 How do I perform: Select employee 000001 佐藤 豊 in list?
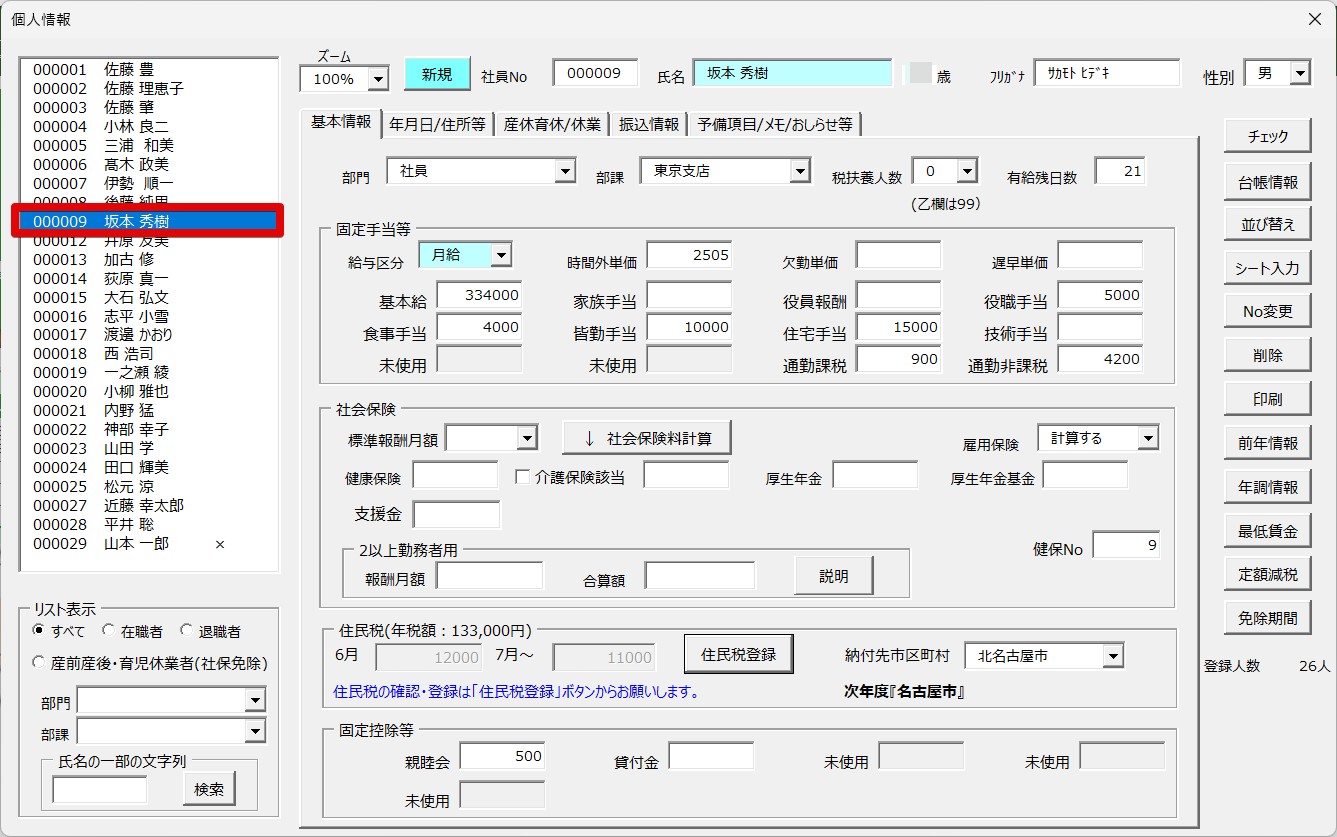149,69
